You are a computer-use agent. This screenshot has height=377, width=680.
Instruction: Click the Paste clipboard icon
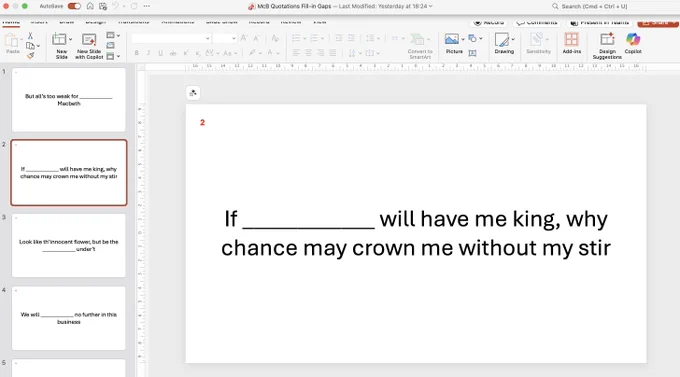coord(12,41)
